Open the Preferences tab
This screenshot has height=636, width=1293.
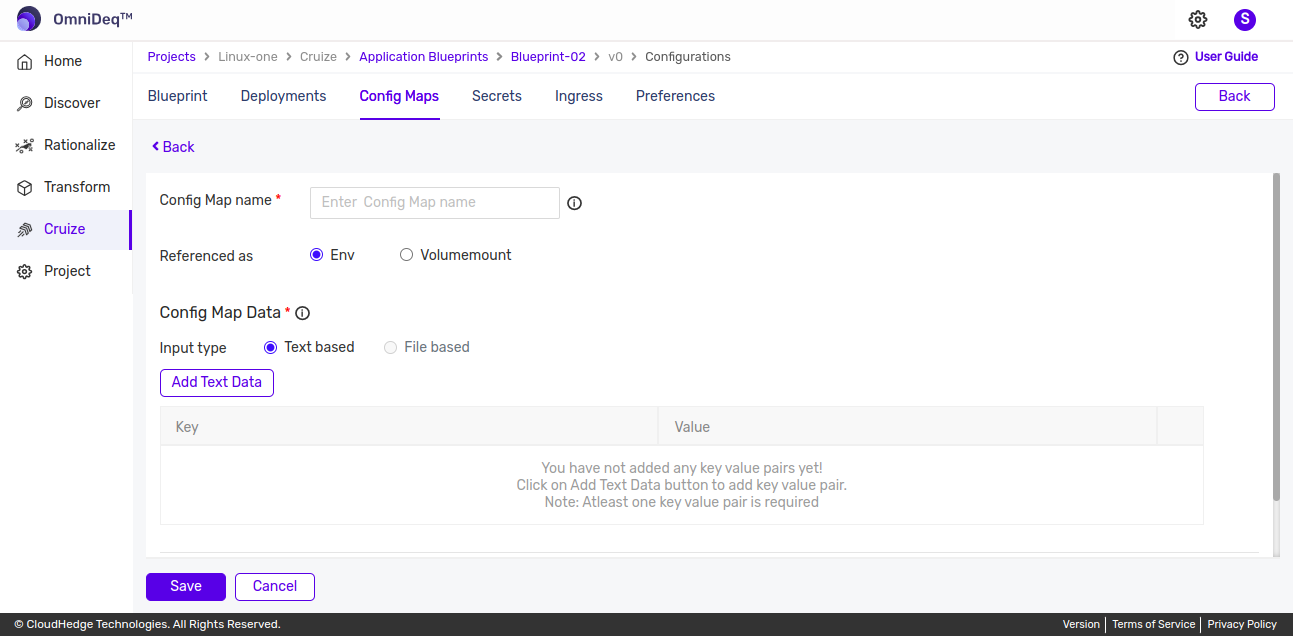(675, 96)
